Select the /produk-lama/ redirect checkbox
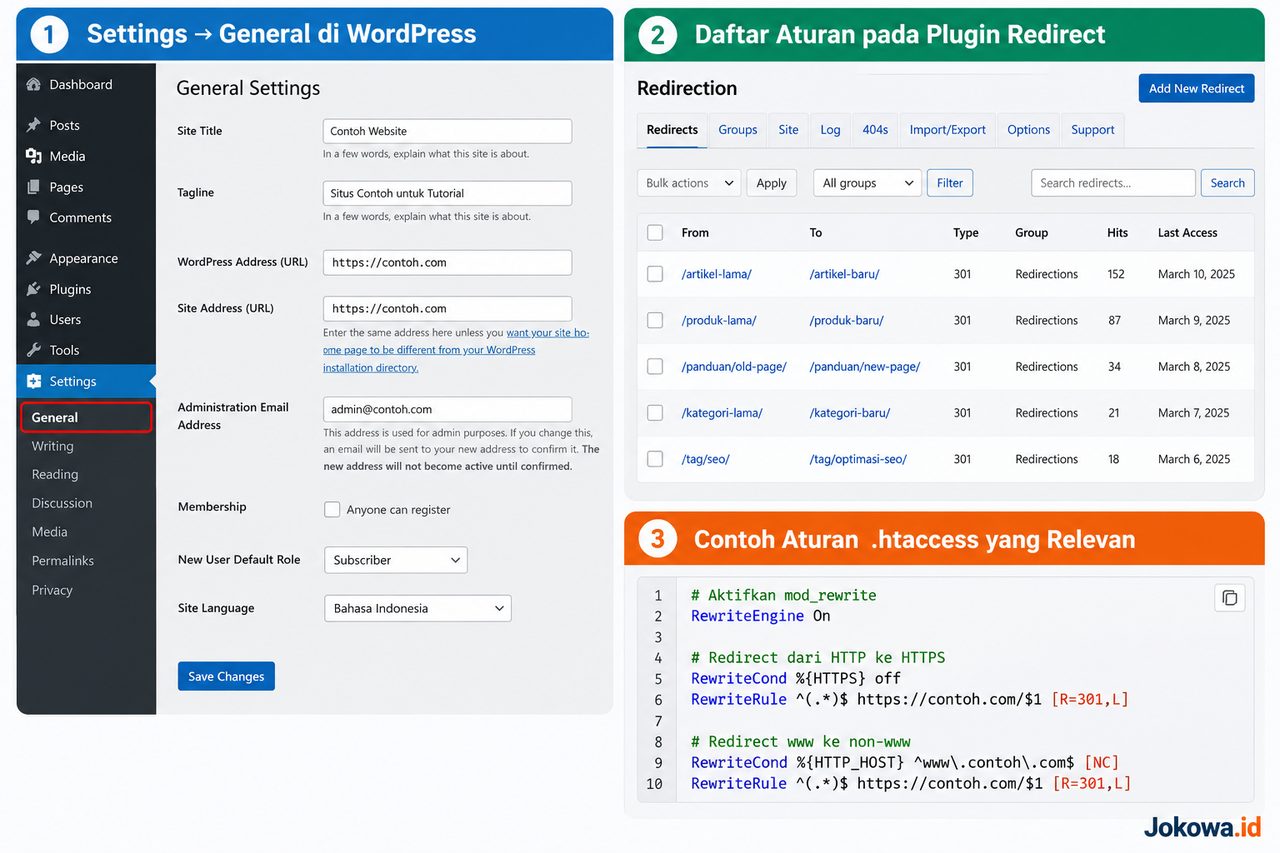This screenshot has height=853, width=1280. point(655,320)
